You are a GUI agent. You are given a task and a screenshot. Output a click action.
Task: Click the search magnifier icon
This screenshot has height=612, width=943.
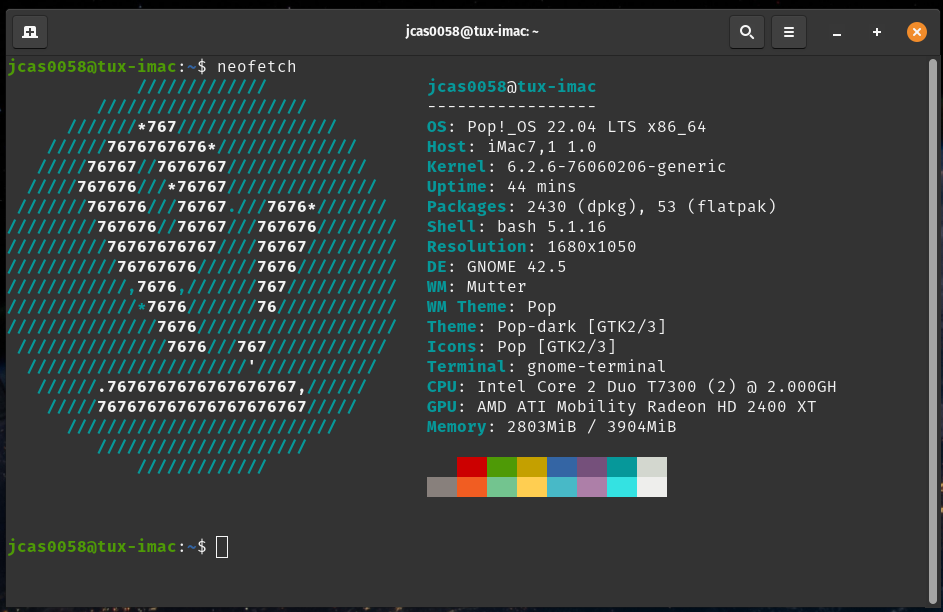[x=746, y=32]
